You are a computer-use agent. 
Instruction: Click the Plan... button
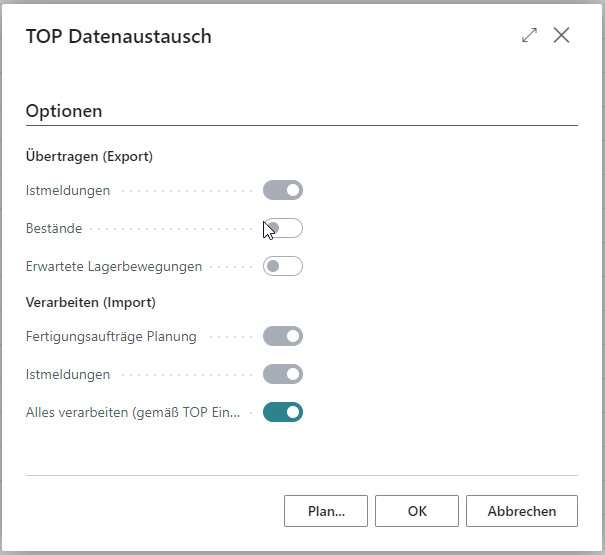[x=326, y=511]
